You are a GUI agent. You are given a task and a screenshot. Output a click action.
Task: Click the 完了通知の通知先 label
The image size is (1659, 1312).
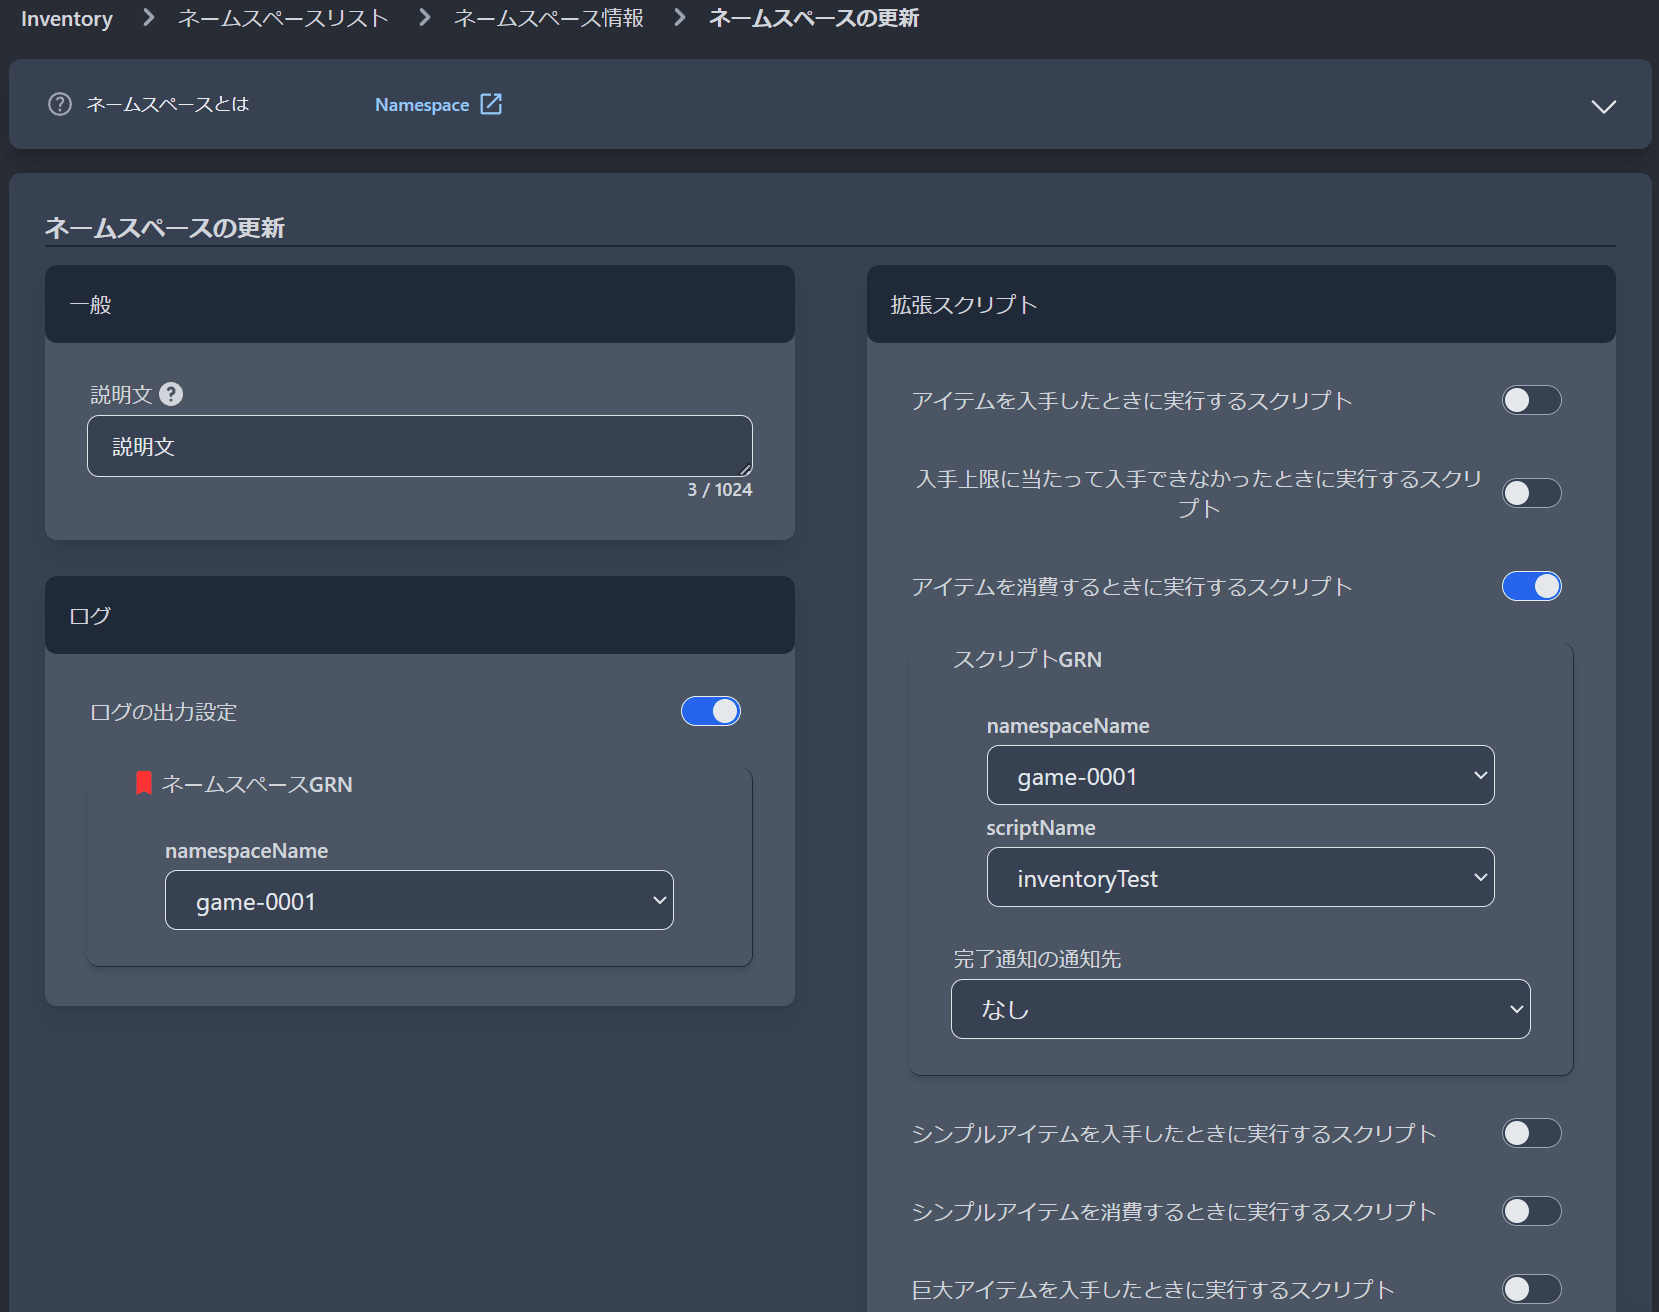coord(1037,959)
